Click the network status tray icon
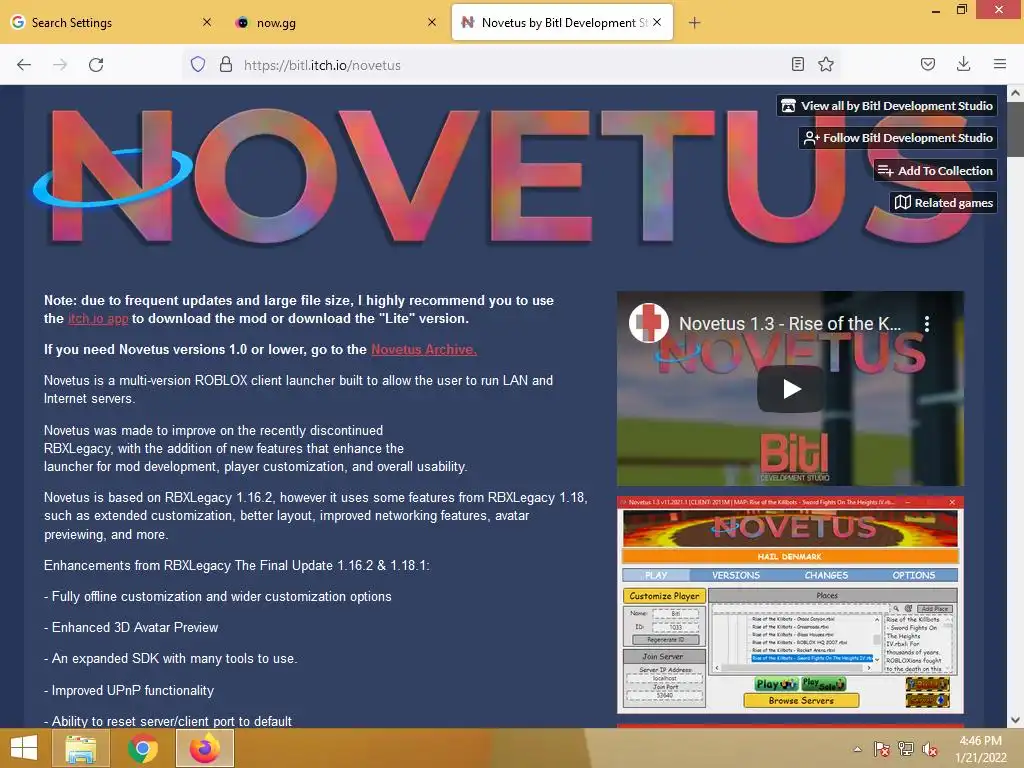1024x768 pixels. tap(906, 749)
